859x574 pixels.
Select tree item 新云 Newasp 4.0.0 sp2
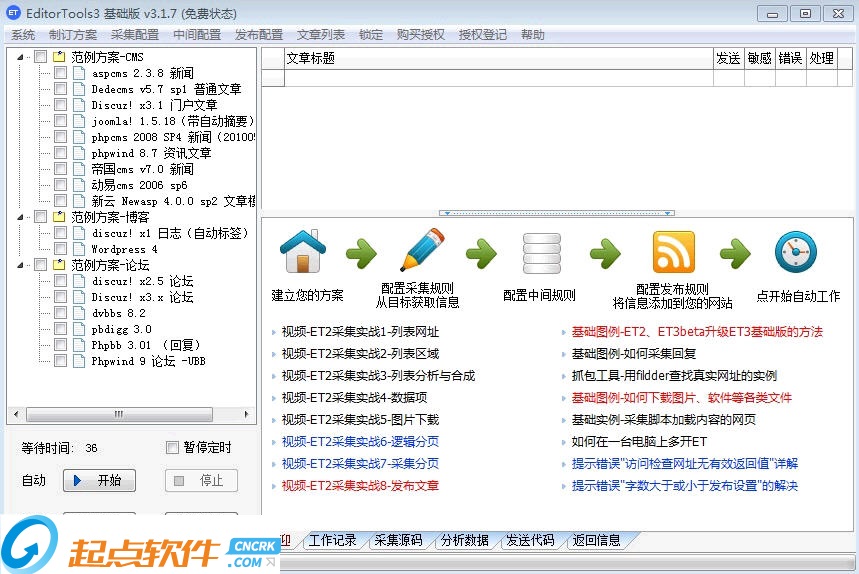[173, 201]
